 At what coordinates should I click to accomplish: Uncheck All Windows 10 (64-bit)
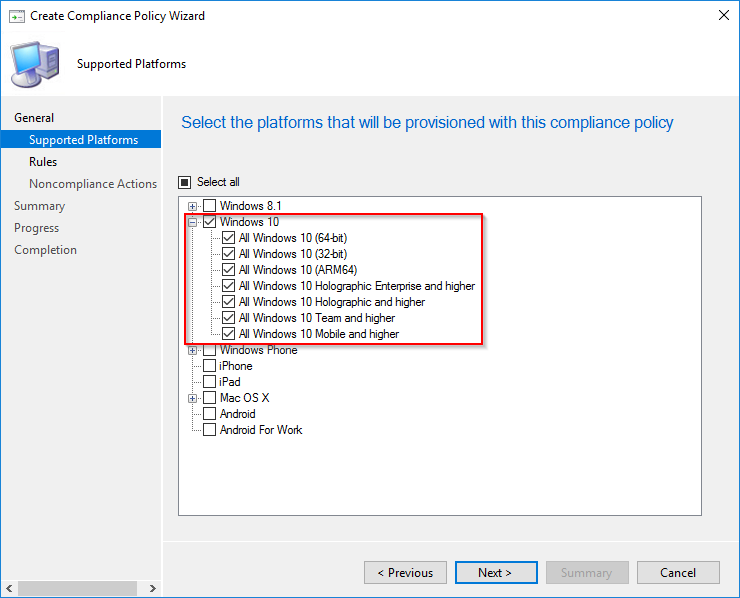click(229, 238)
